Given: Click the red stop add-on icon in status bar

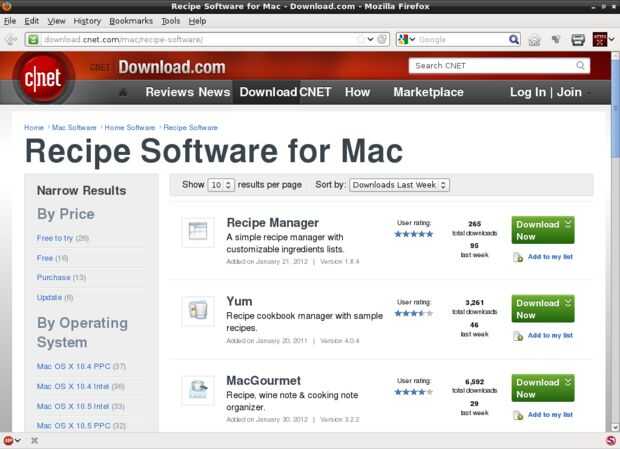Looking at the screenshot, I should coord(8,440).
